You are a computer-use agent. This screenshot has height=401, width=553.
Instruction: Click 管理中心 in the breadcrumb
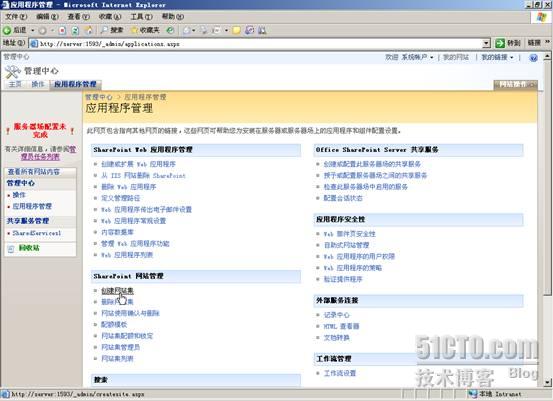coord(99,97)
